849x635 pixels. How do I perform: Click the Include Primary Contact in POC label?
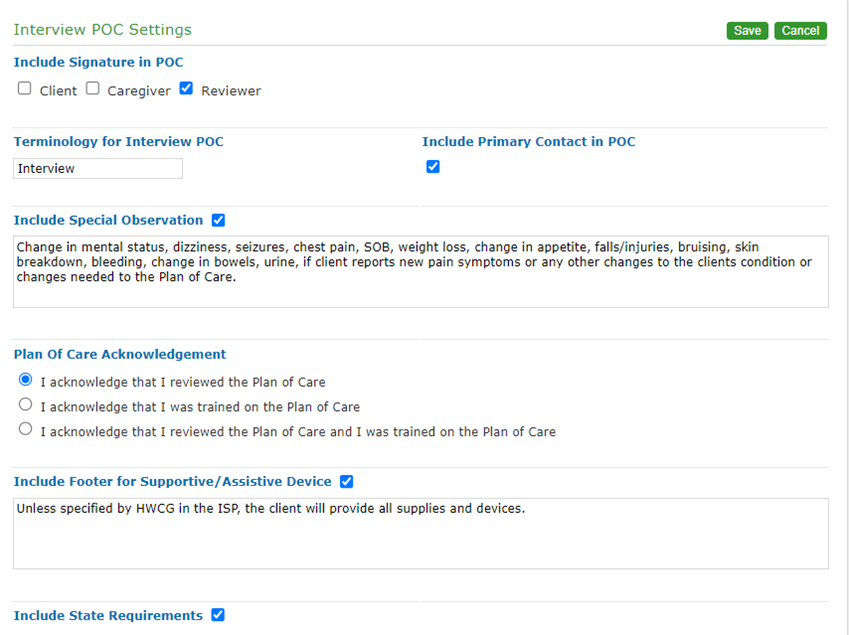pos(528,142)
